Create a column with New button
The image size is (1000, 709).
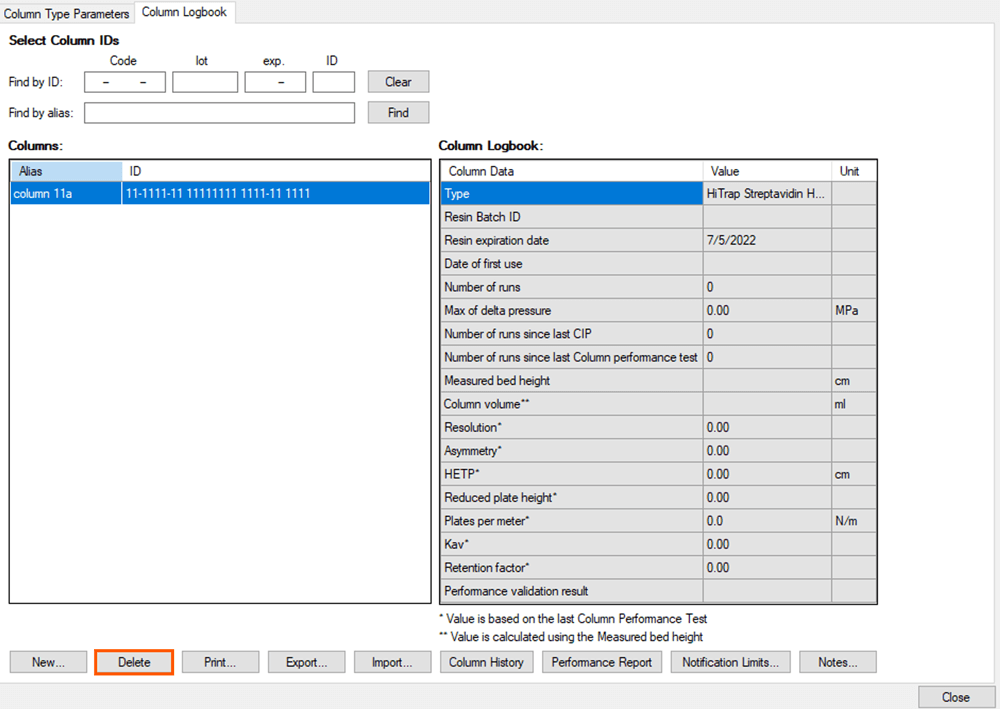coord(48,662)
